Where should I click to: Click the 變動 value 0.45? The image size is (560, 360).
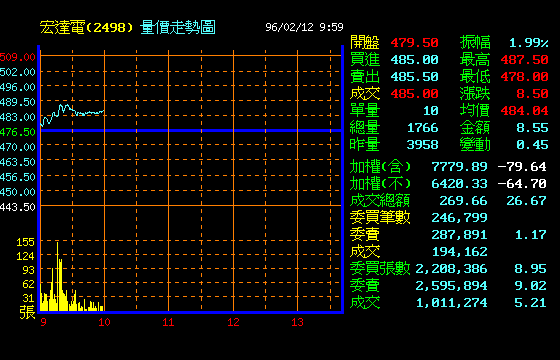coord(532,144)
